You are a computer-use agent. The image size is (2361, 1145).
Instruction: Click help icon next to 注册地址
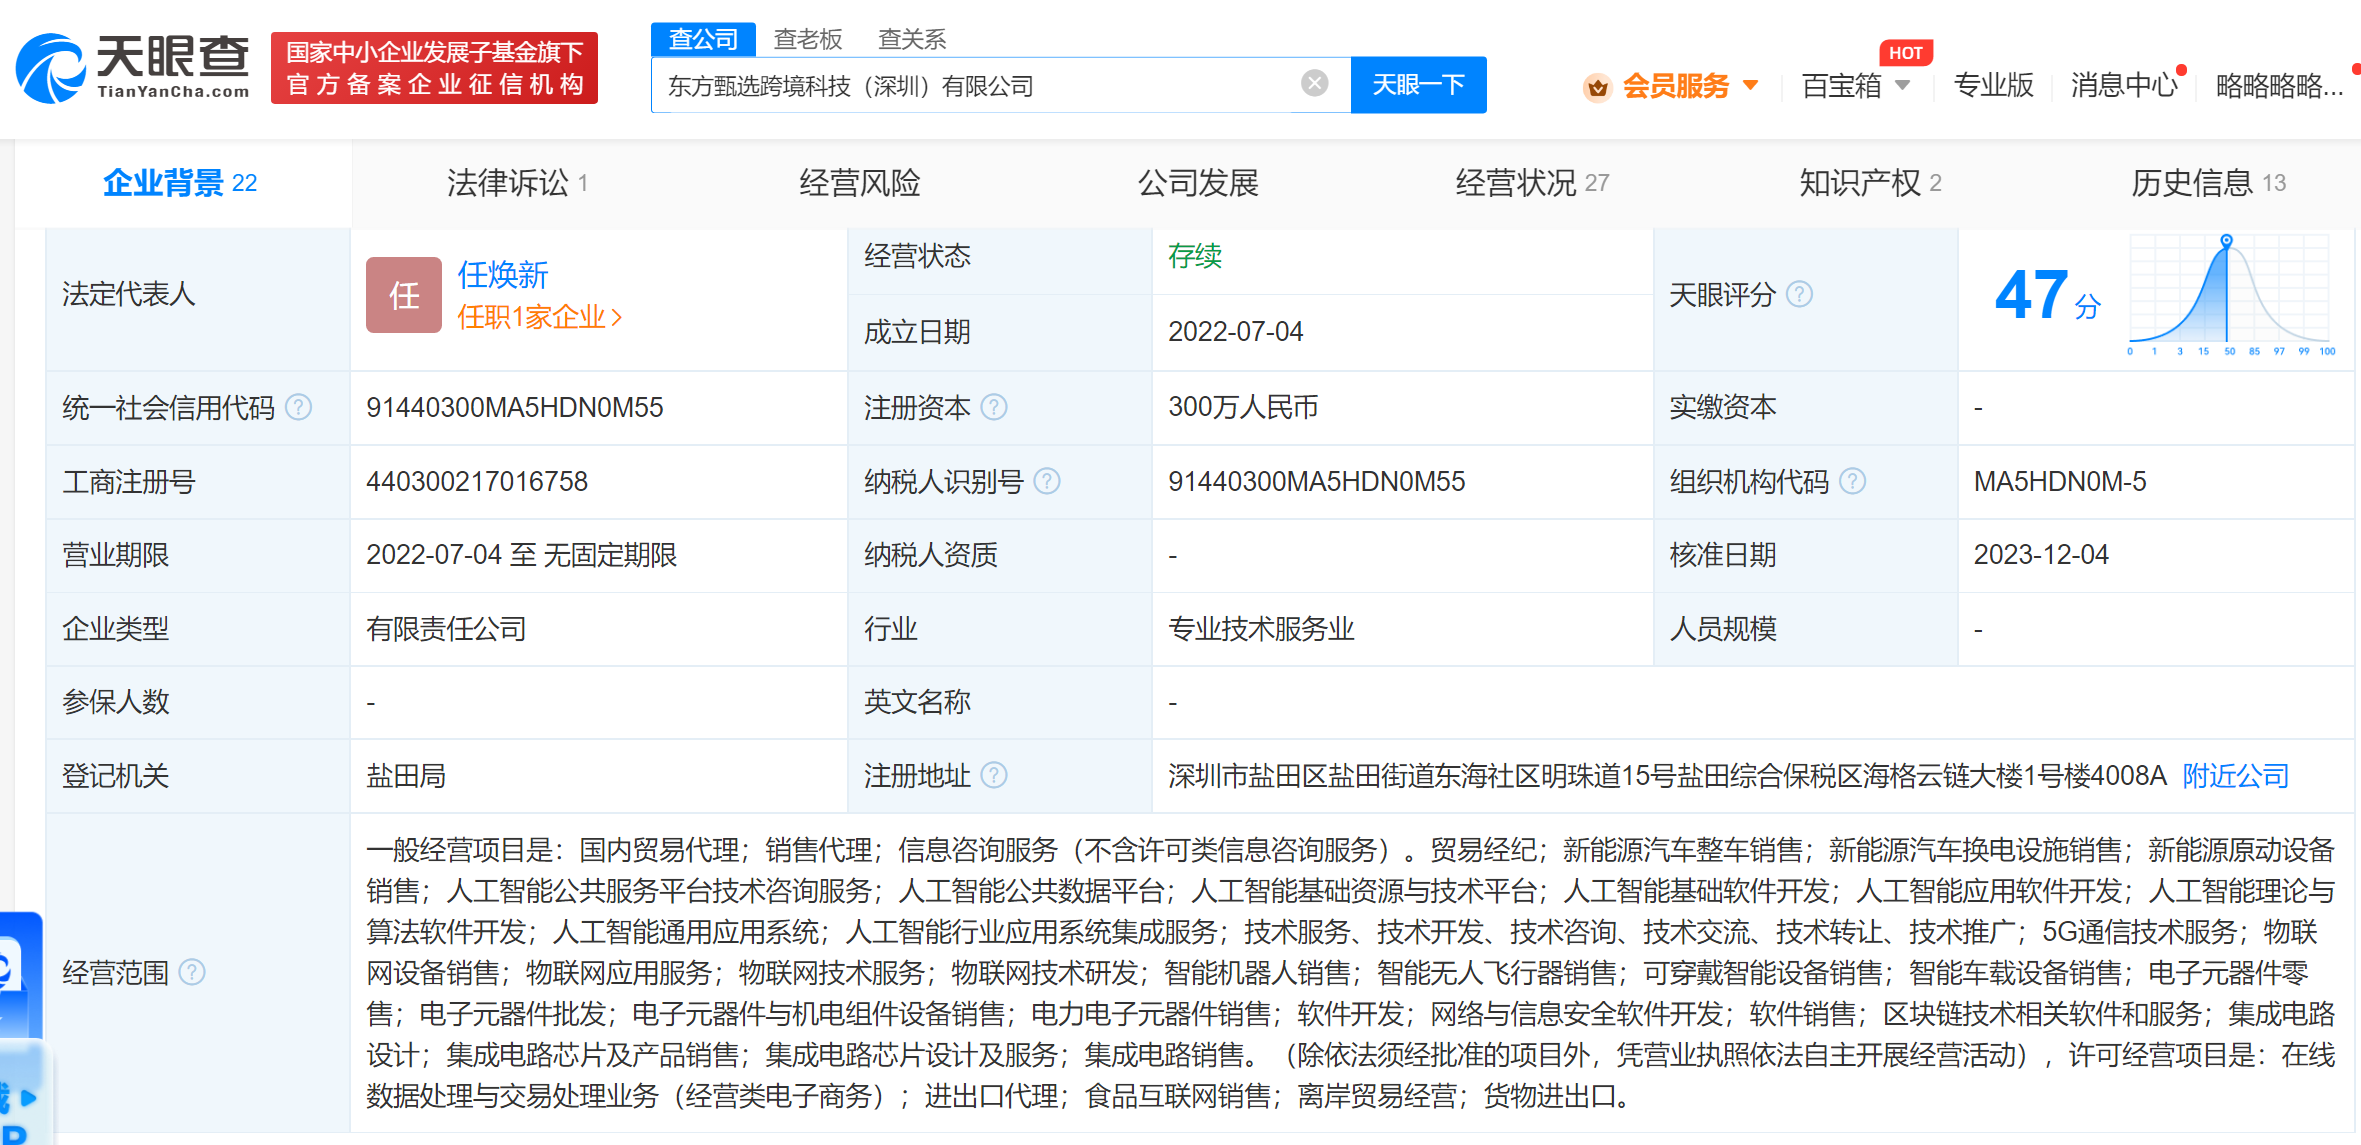click(993, 775)
